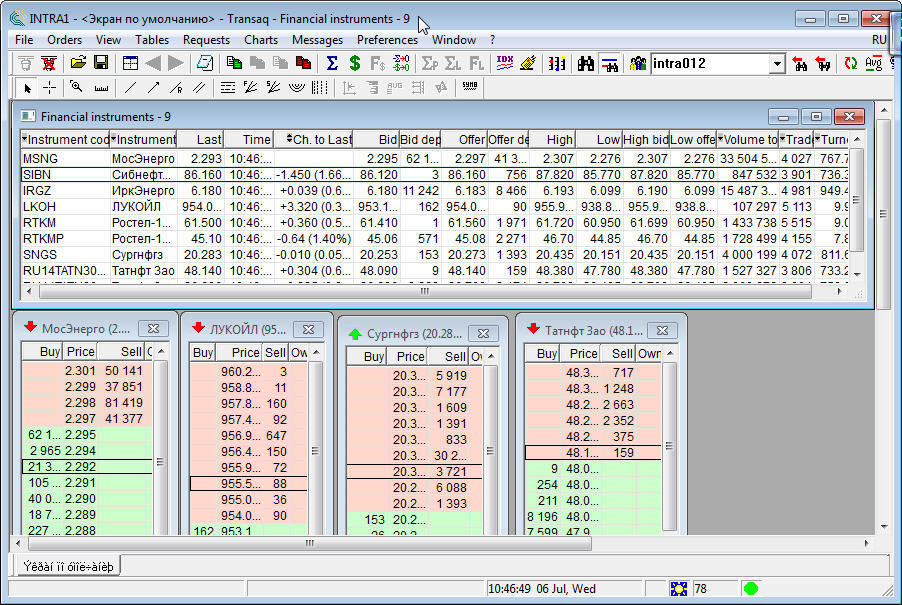Select the LKOH instrument row
Screen dimensions: 902x605
point(40,206)
